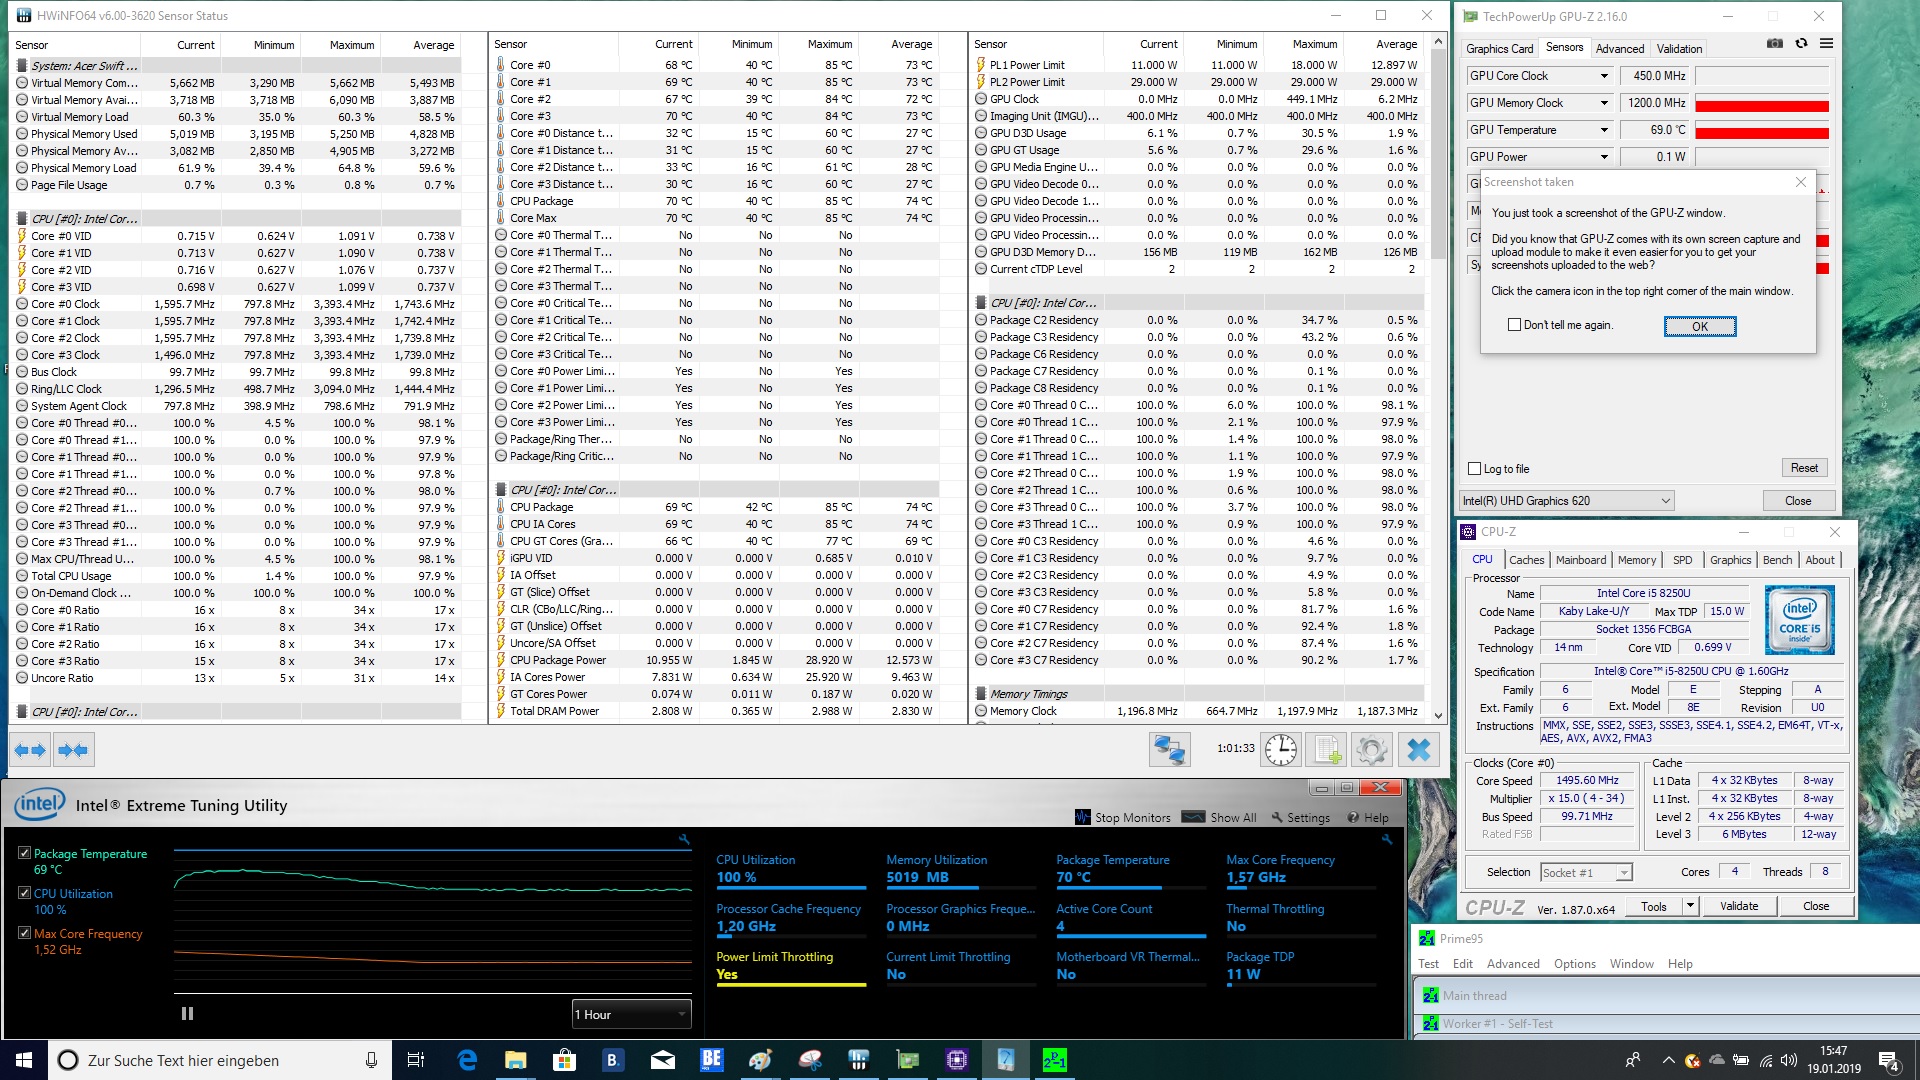Viewport: 1920px width, 1080px height.
Task: Open GPU-Z Advanced tab
Action: [x=1619, y=48]
